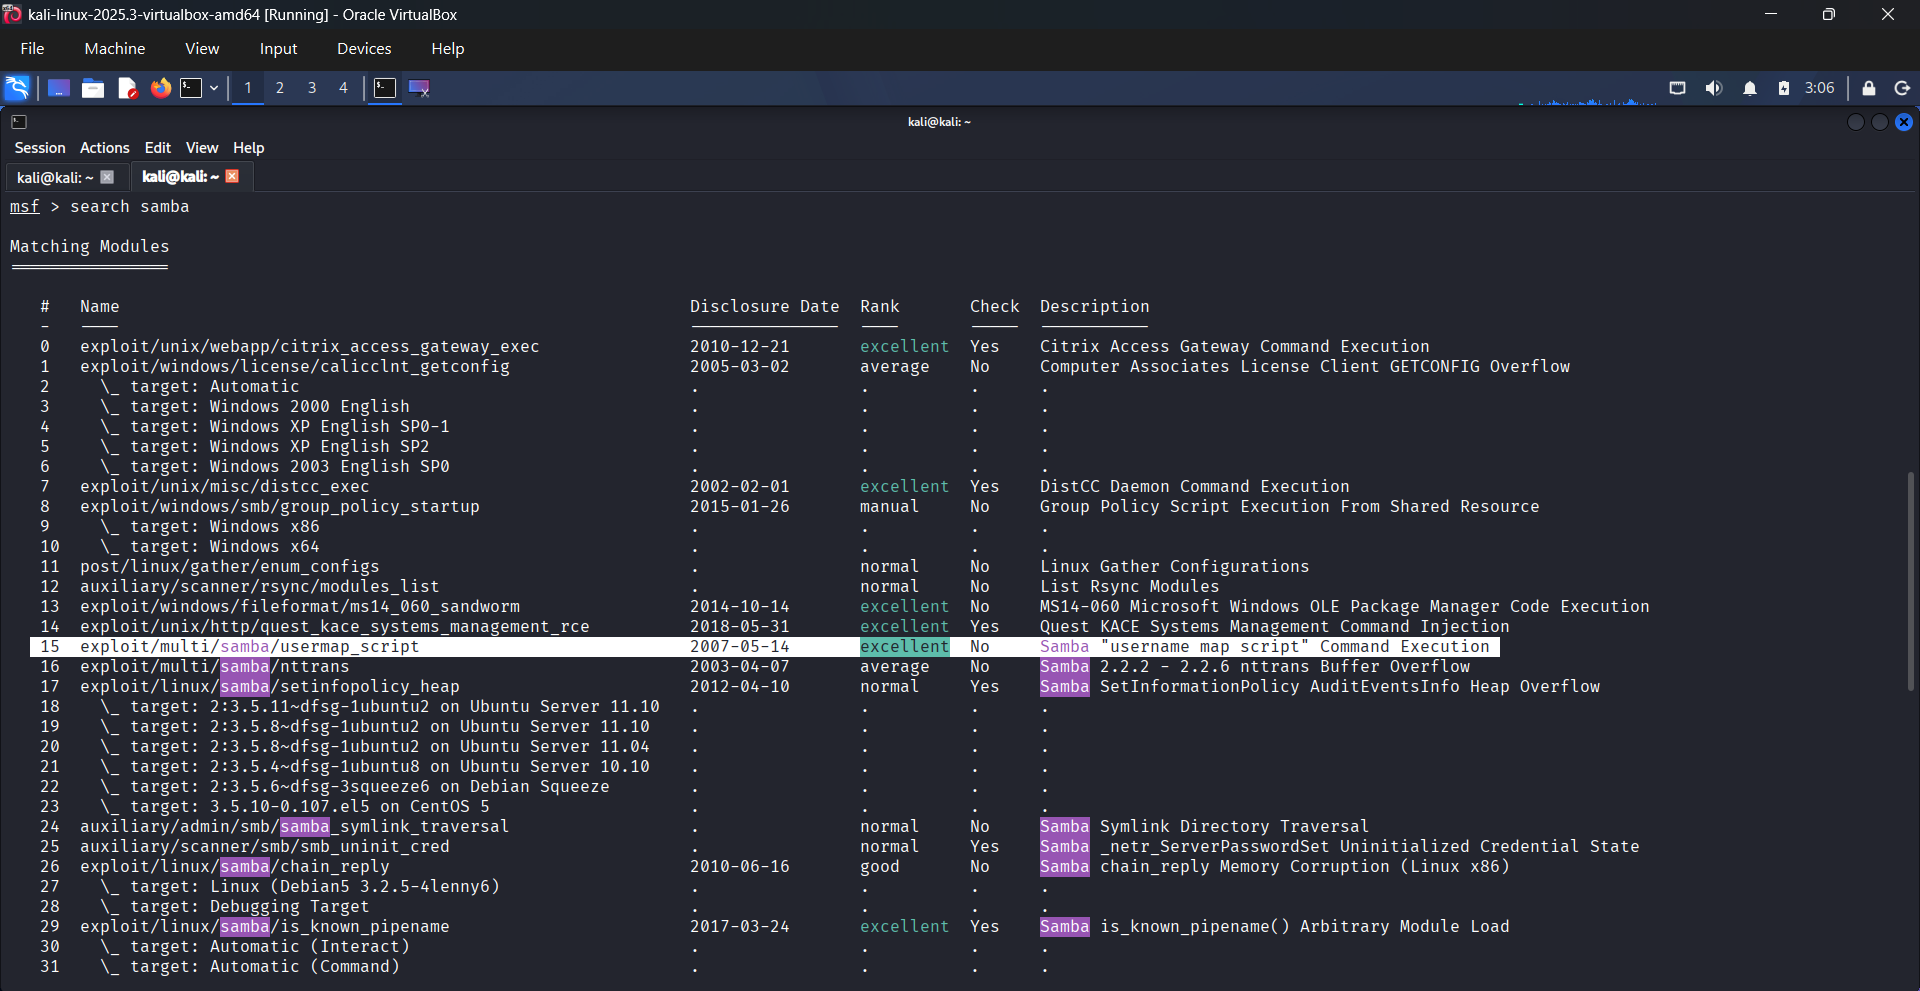Restore down the VirtualBox window

pos(1829,14)
